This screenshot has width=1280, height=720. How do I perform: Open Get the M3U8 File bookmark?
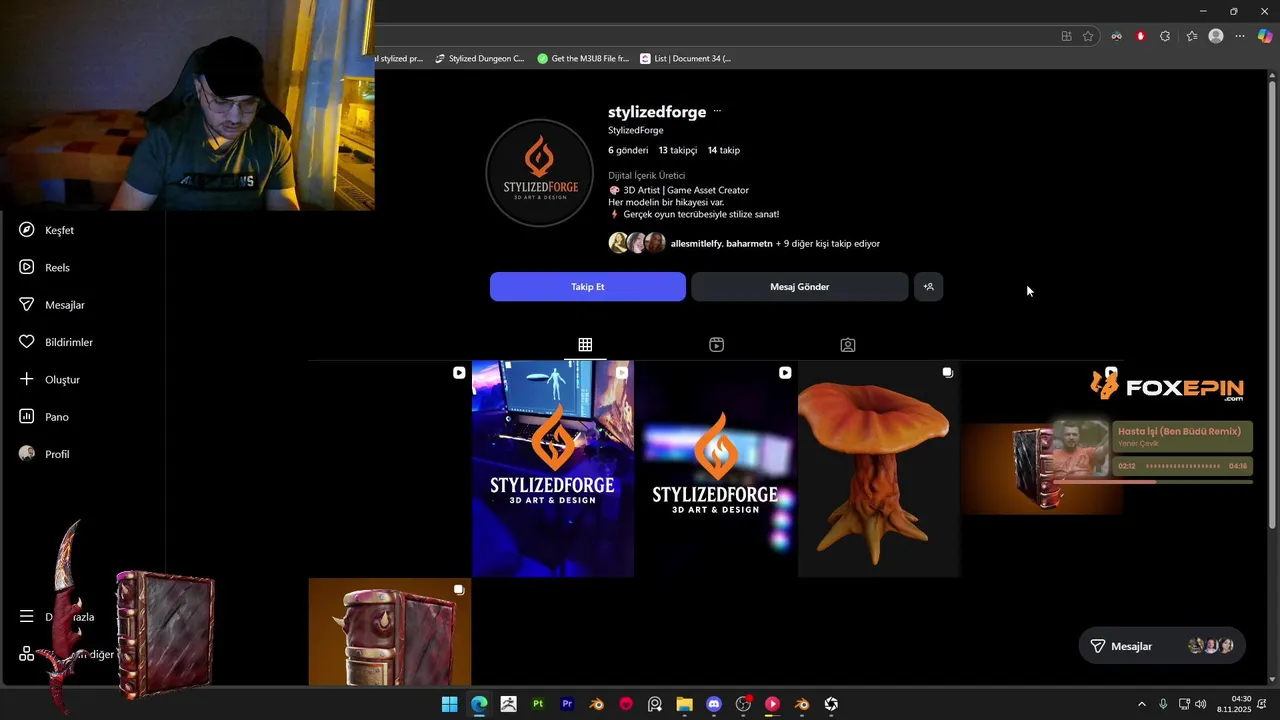click(584, 59)
